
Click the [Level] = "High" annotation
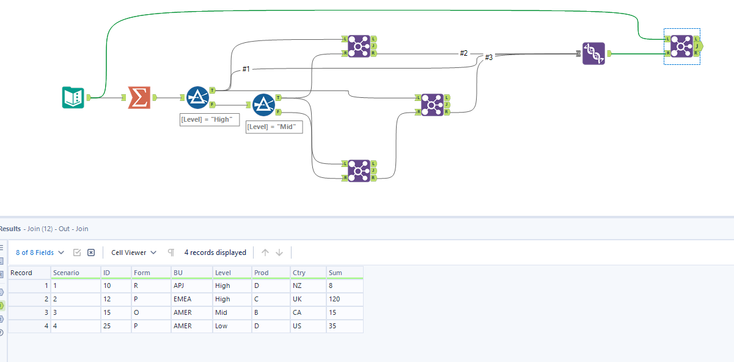pos(210,119)
